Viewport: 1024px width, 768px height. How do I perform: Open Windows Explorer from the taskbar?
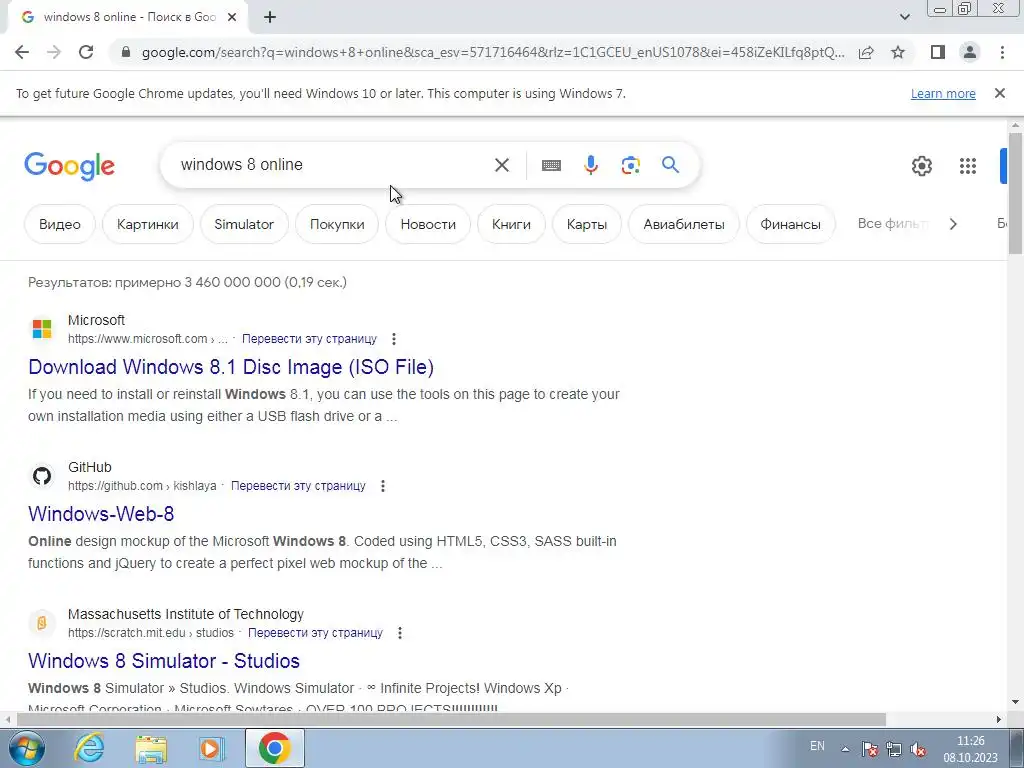(x=151, y=748)
